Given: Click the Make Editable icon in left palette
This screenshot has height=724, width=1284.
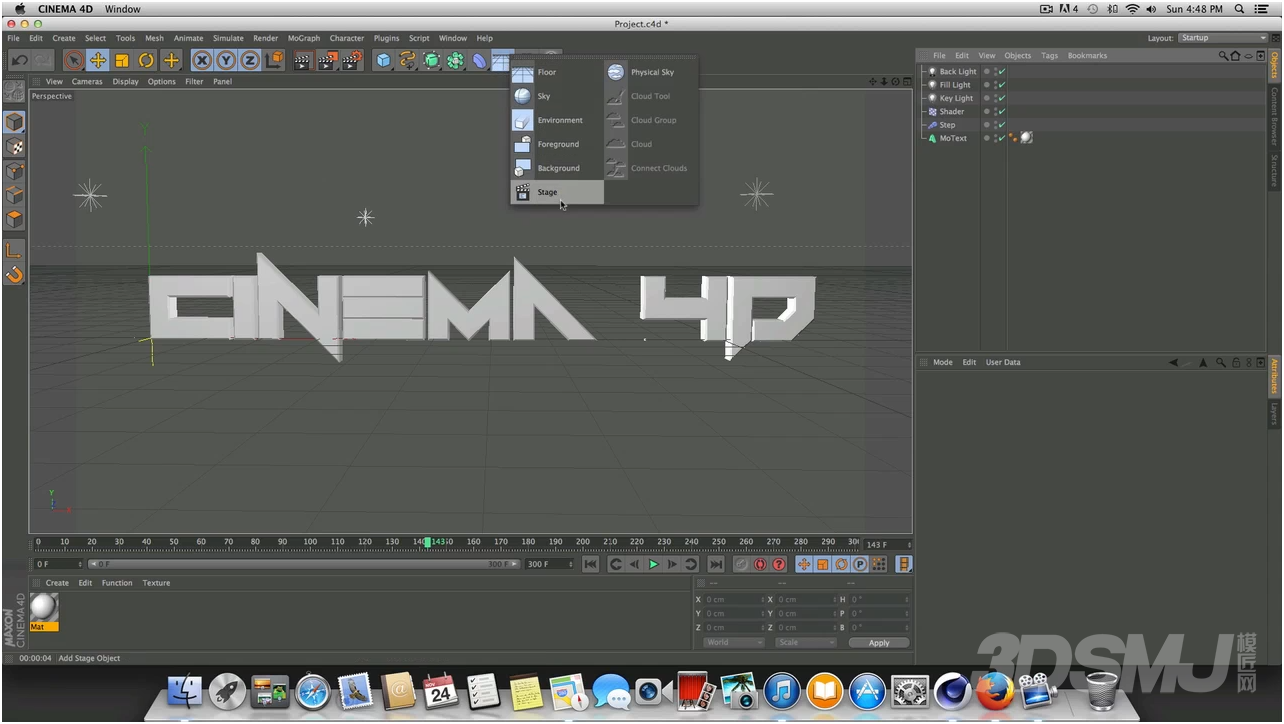Looking at the screenshot, I should 14,91.
